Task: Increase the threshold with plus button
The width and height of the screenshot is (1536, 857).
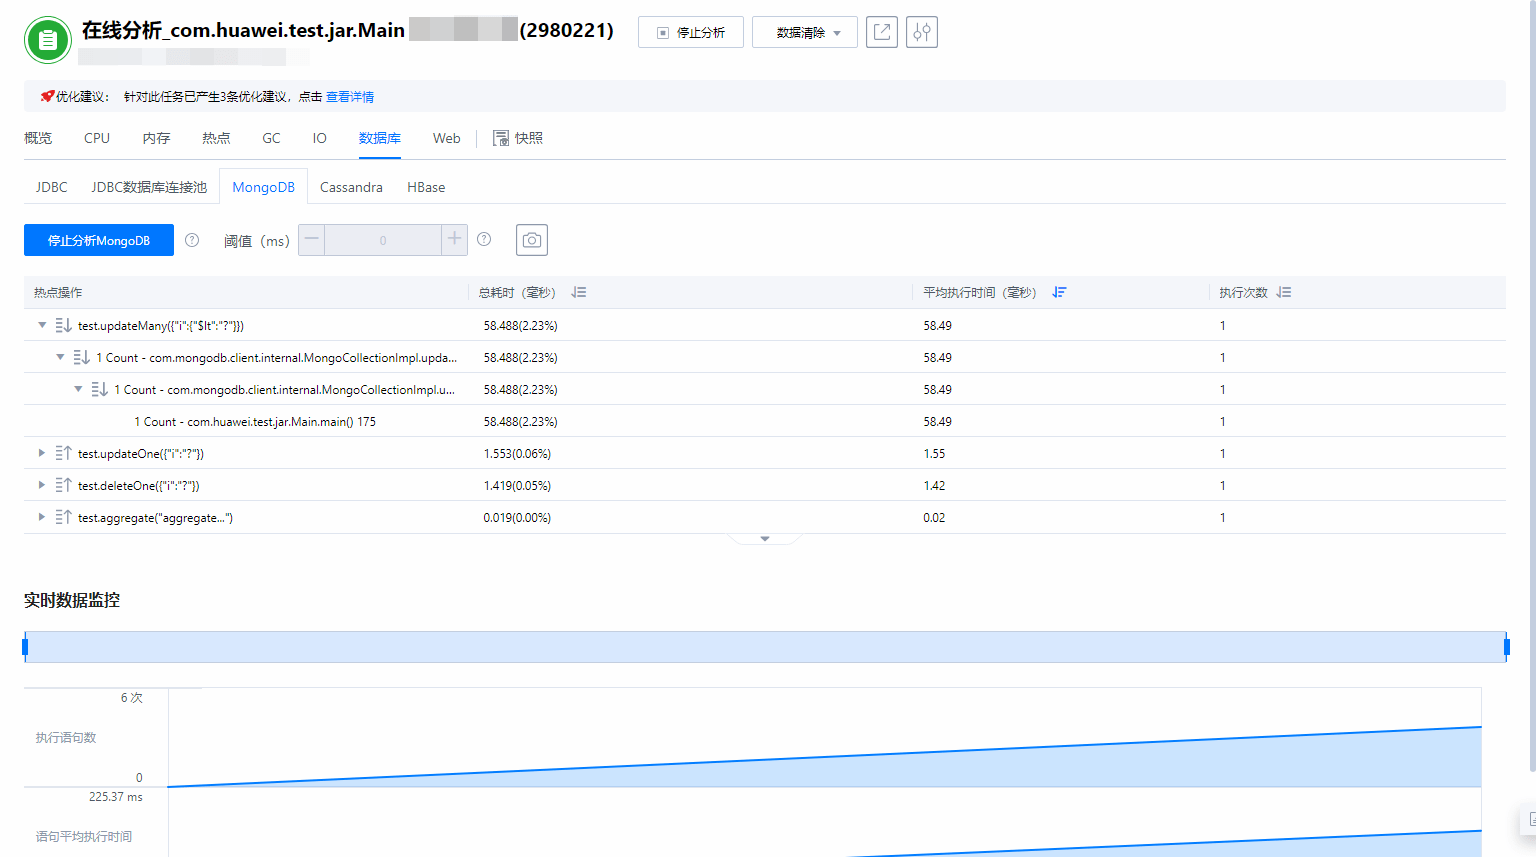Action: pos(454,240)
